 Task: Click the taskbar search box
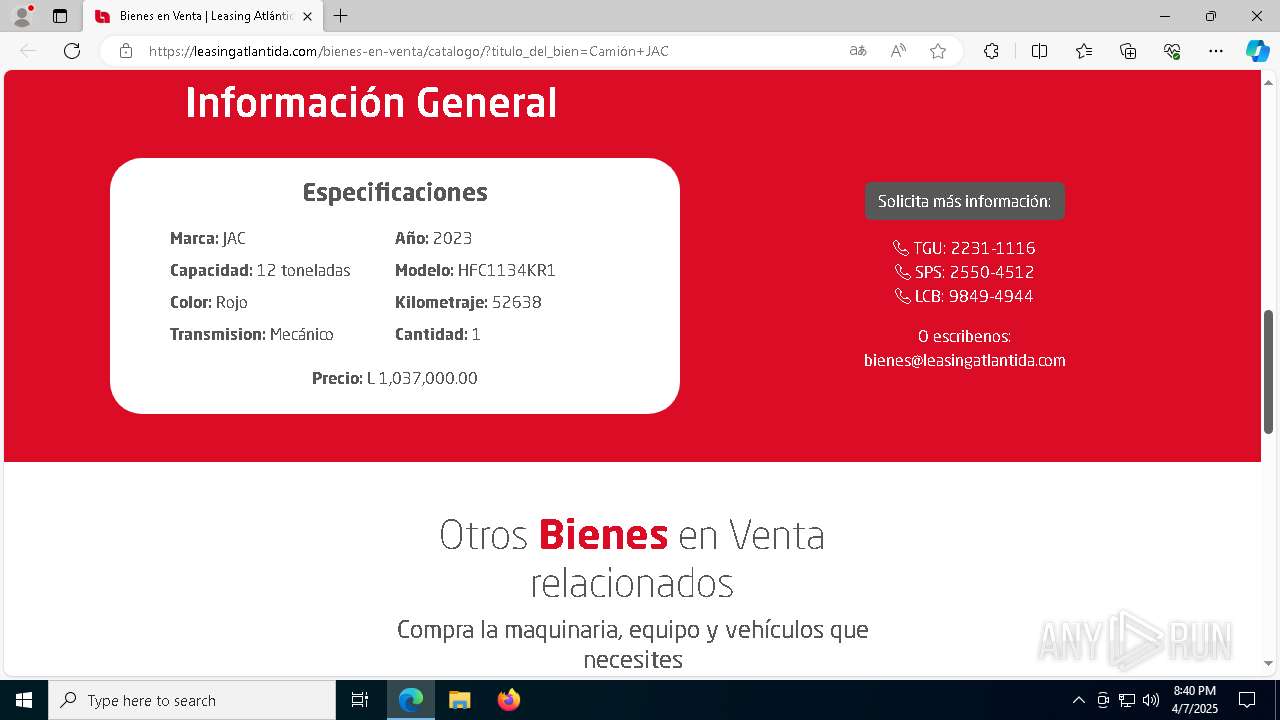pos(192,700)
